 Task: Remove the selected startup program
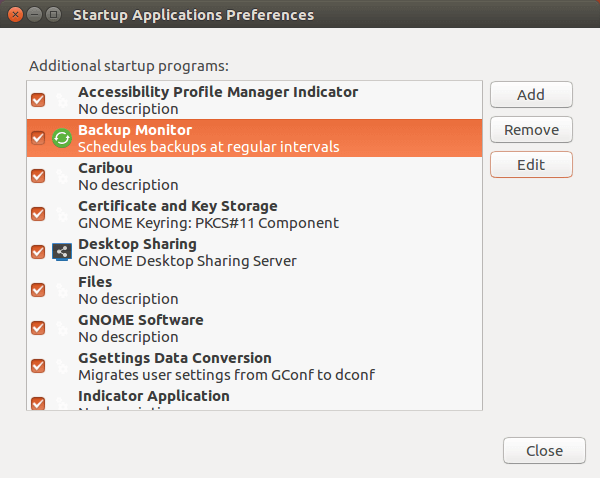[x=531, y=130]
